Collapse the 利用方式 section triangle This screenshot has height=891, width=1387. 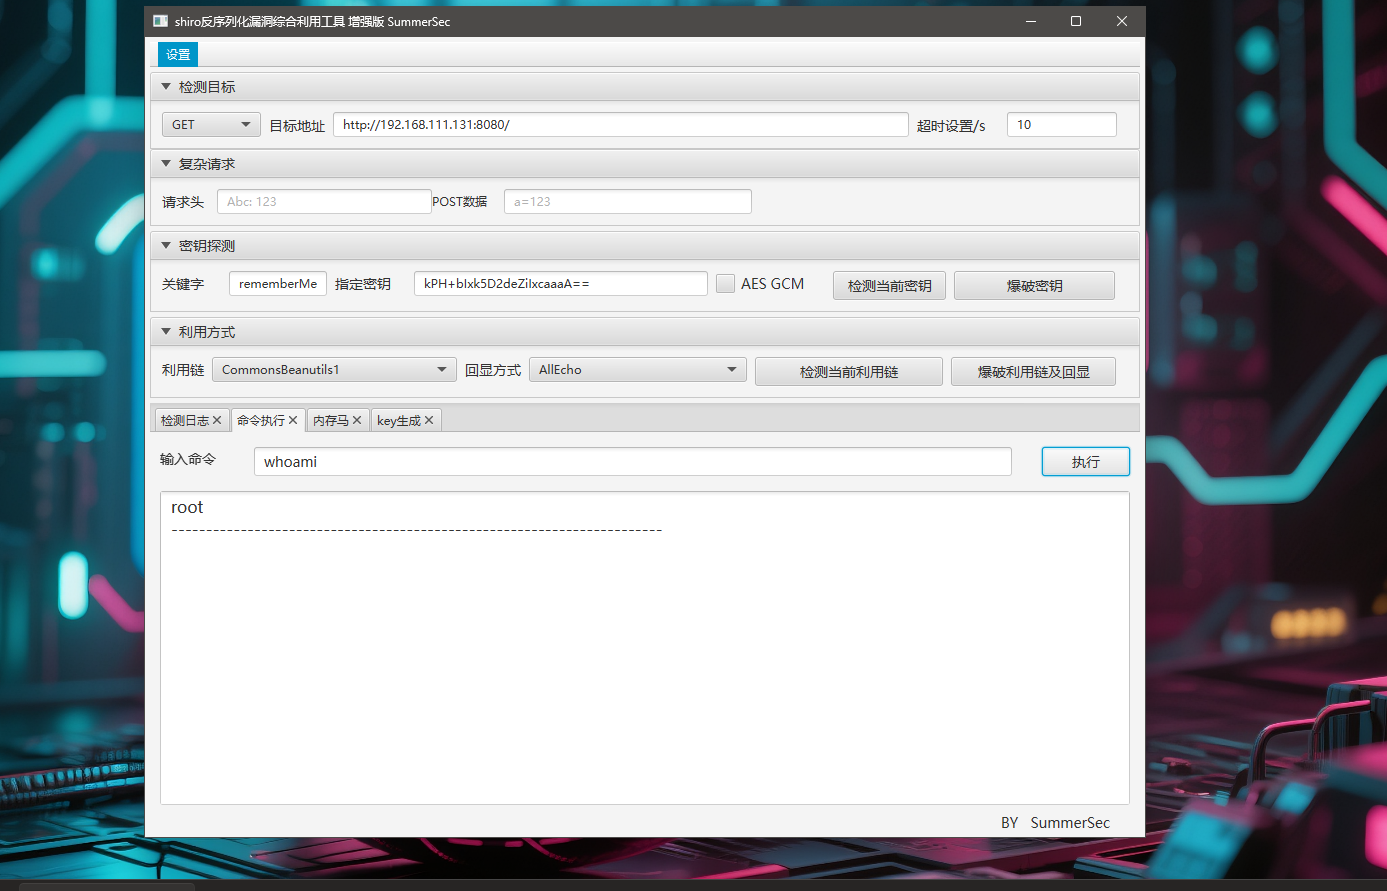click(x=166, y=332)
